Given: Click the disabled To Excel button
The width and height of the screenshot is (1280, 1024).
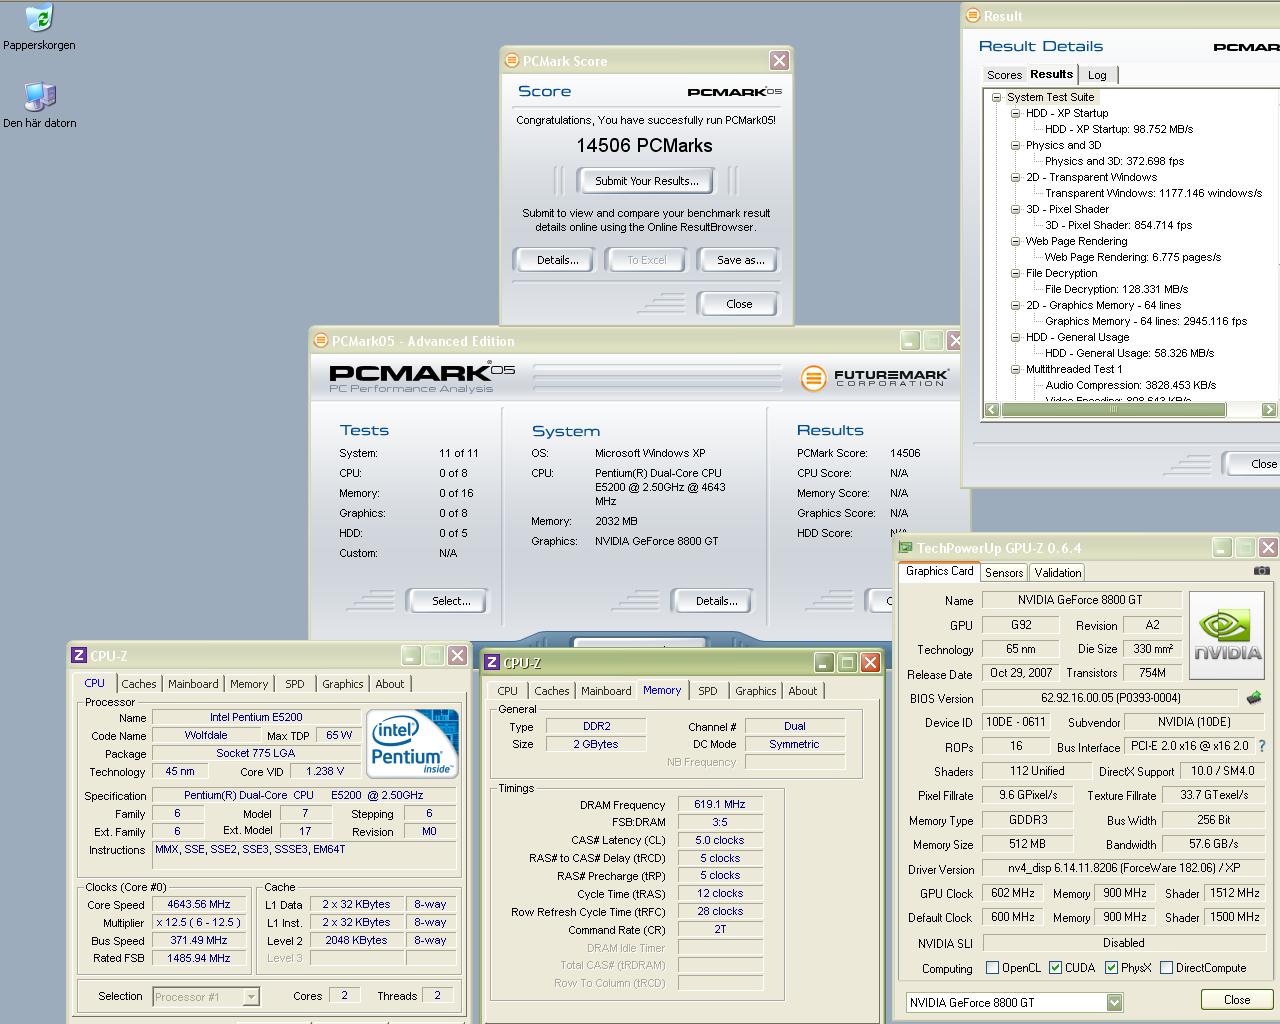Looking at the screenshot, I should point(646,260).
